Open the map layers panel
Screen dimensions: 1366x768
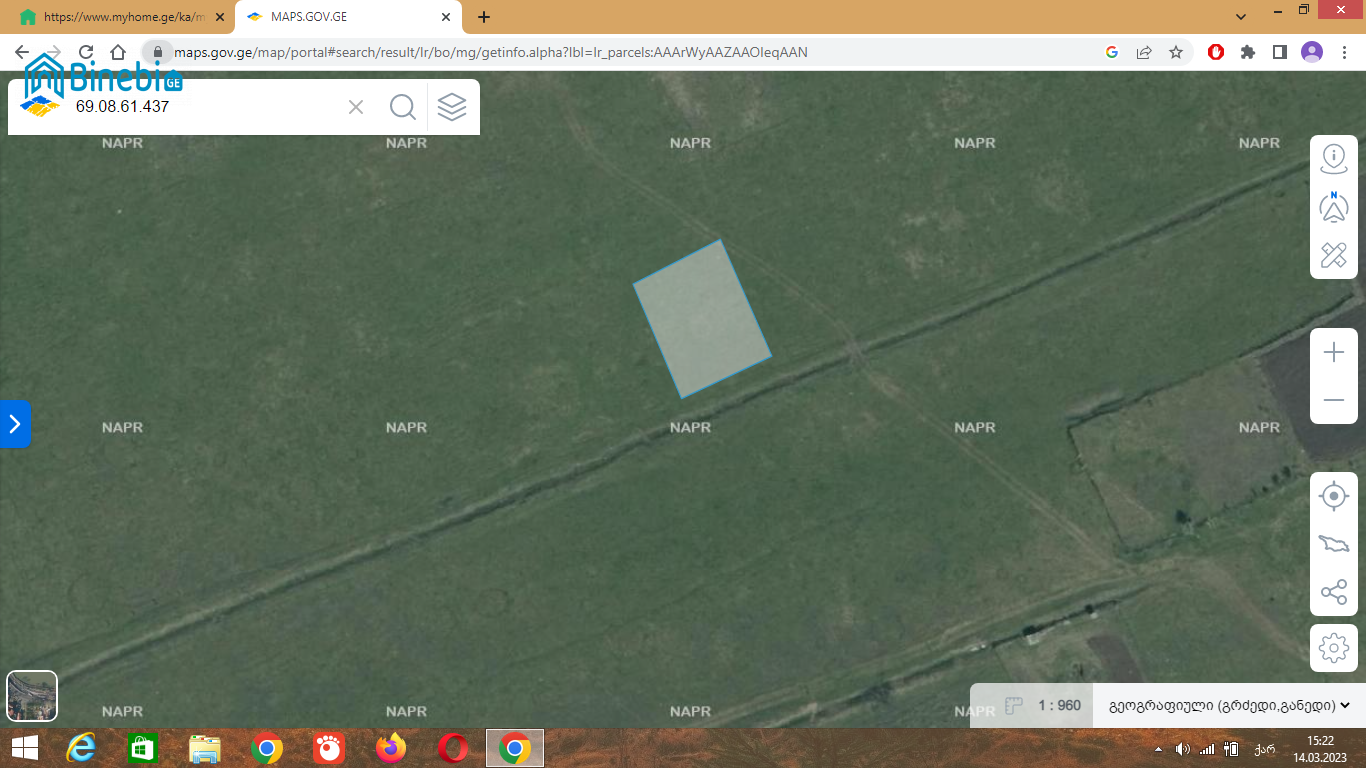[x=452, y=107]
